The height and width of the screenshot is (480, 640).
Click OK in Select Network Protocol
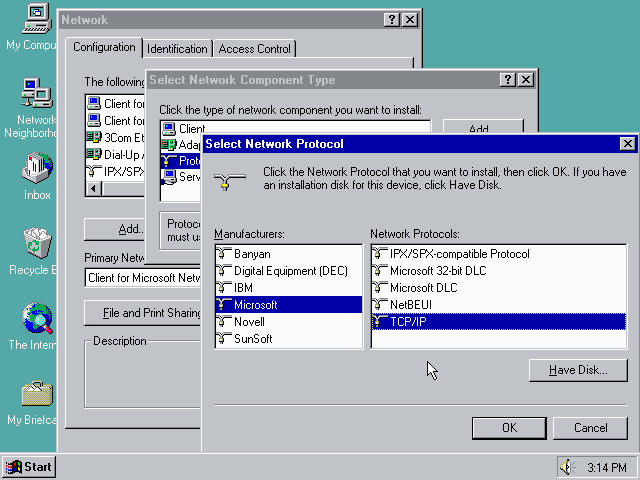[x=509, y=428]
